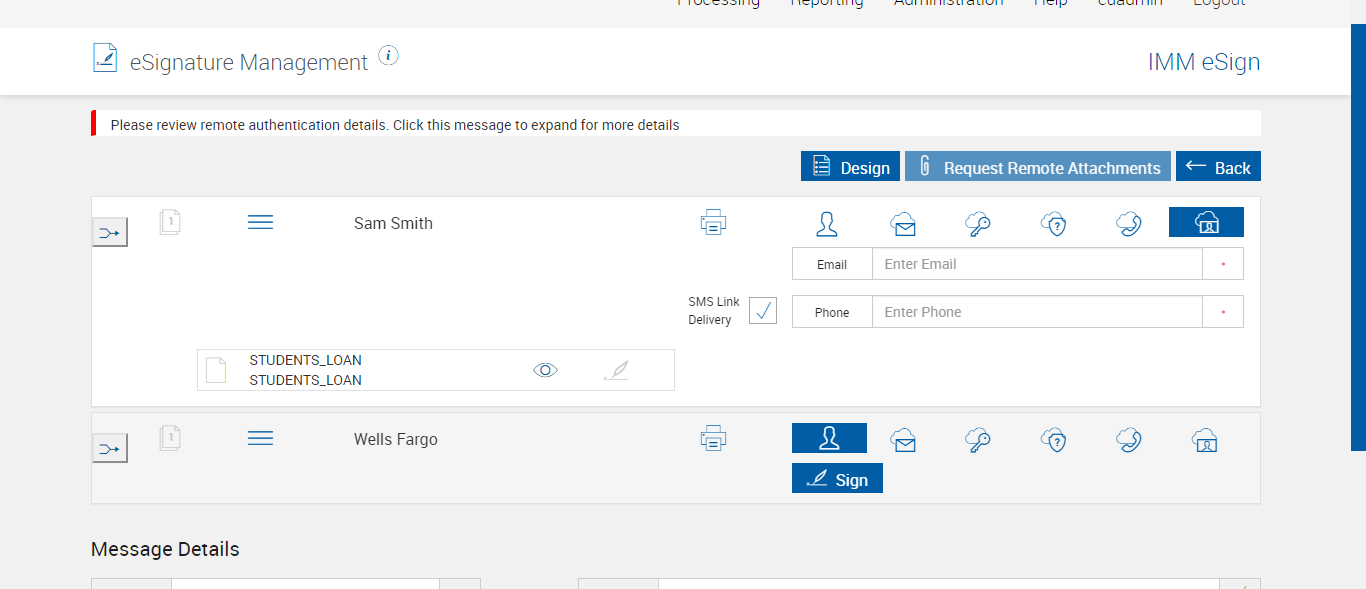Uncheck the SMS Link Delivery checkbox
This screenshot has height=589, width=1366.
pyautogui.click(x=763, y=311)
